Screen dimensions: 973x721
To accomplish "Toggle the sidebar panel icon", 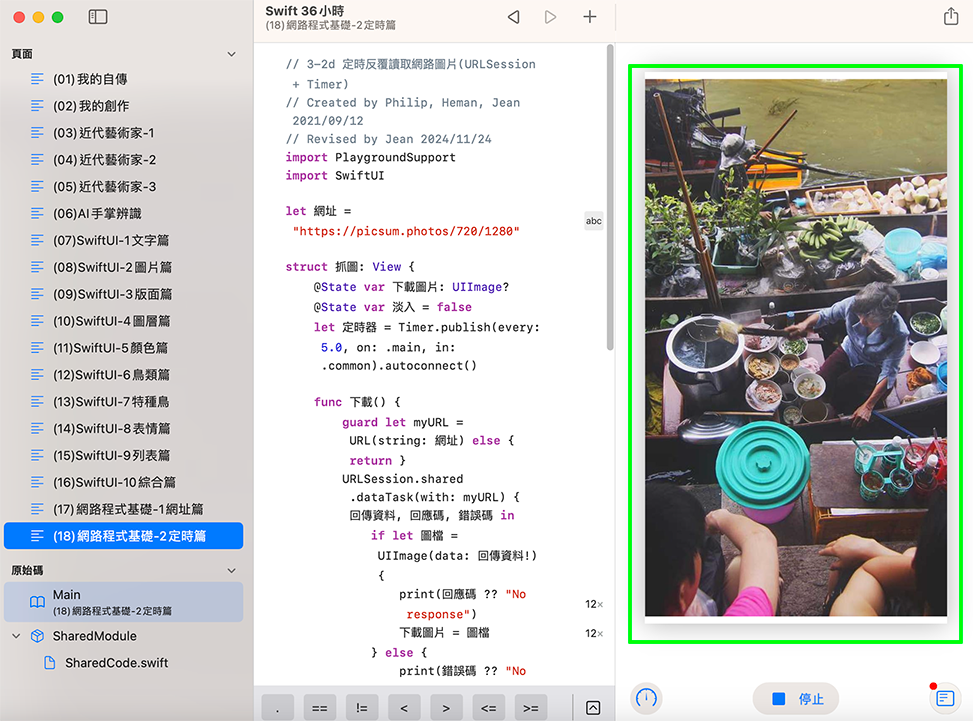I will [97, 17].
